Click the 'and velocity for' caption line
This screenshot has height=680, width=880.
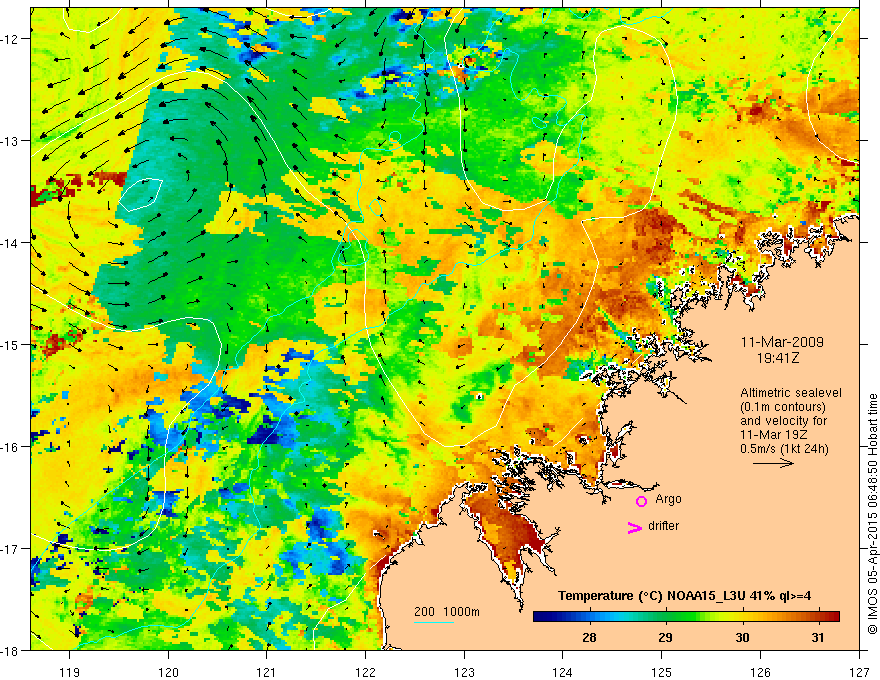click(783, 421)
